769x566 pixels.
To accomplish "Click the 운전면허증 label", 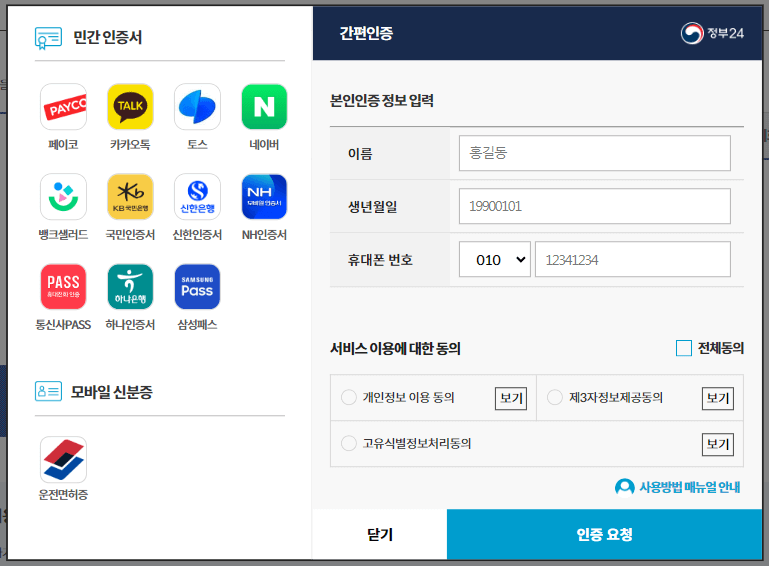I will pyautogui.click(x=63, y=494).
